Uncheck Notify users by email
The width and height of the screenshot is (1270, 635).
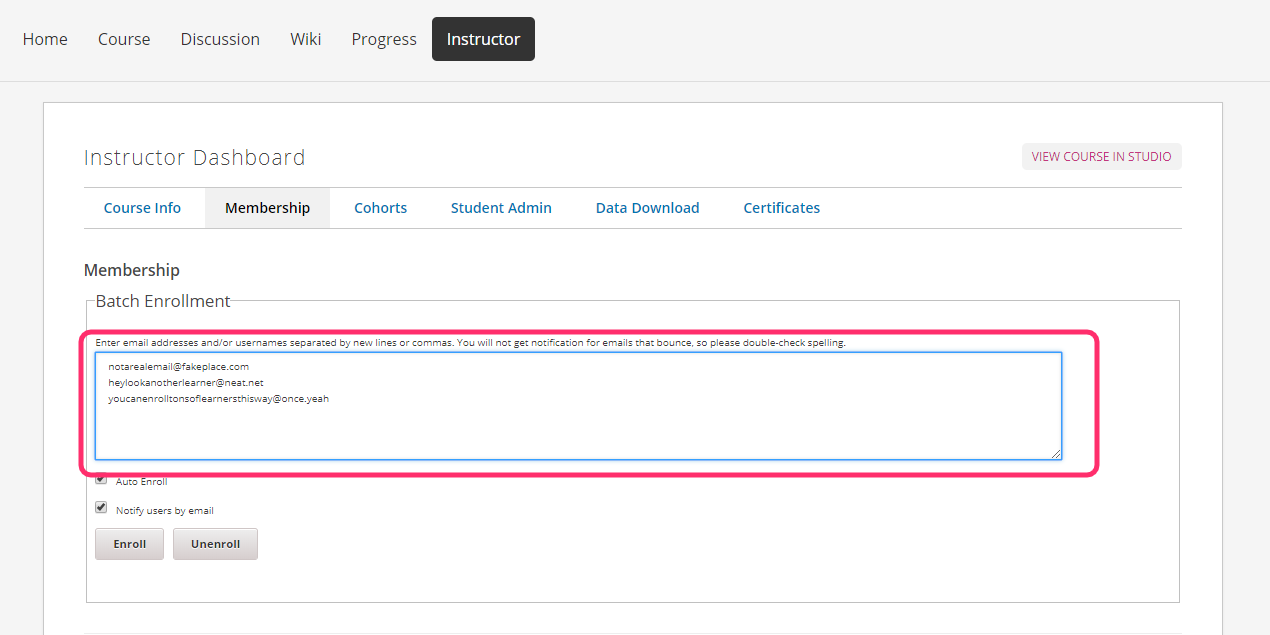click(100, 507)
